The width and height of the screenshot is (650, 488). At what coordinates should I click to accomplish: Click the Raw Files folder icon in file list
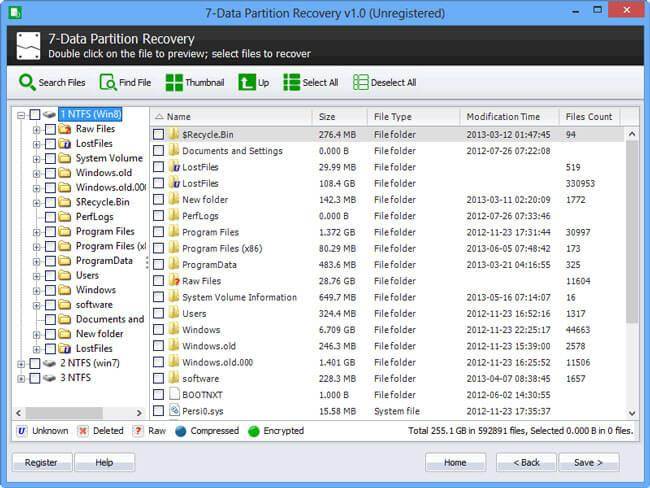coord(173,281)
